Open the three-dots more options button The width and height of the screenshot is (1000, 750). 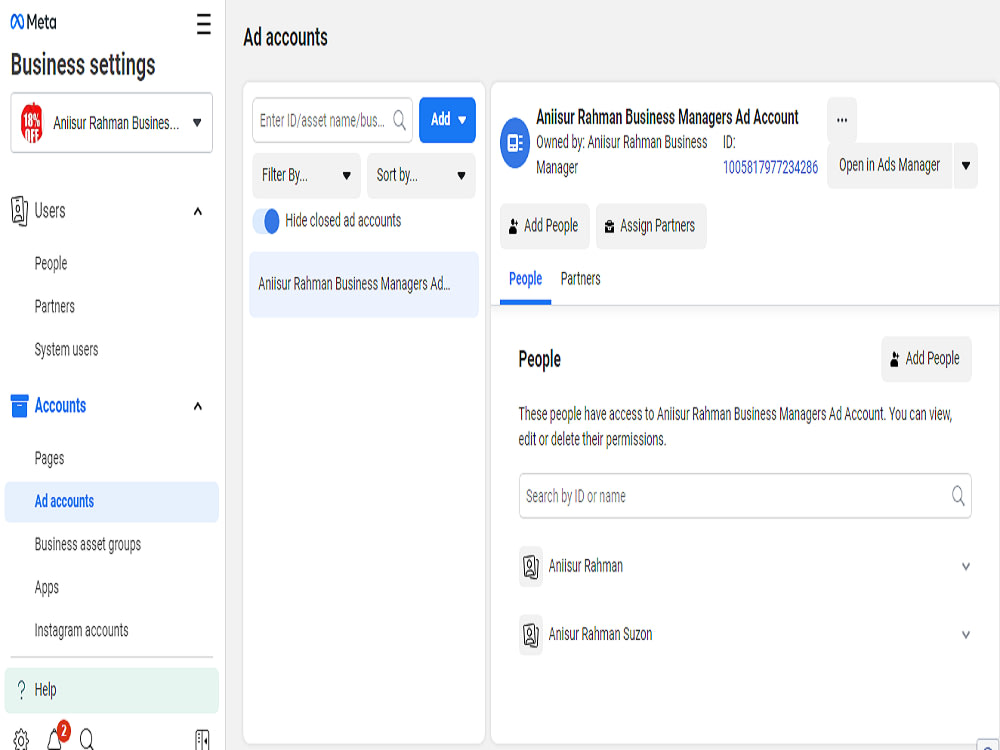(842, 120)
